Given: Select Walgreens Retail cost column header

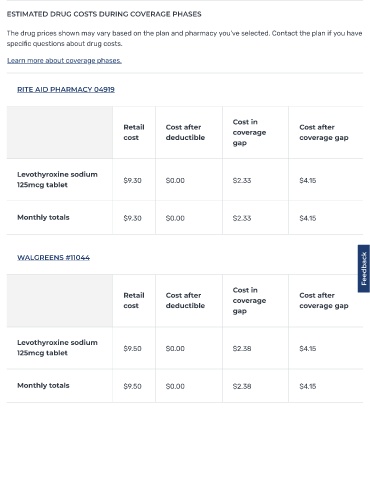Looking at the screenshot, I should click(x=134, y=300).
